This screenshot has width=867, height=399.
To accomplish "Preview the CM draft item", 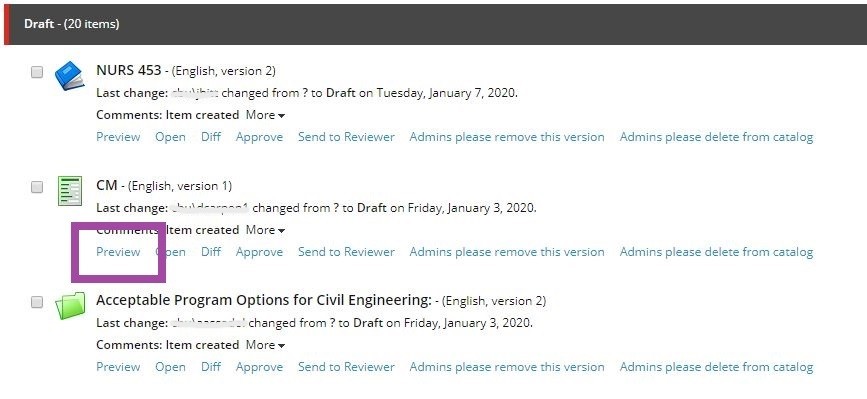I will coord(118,252).
